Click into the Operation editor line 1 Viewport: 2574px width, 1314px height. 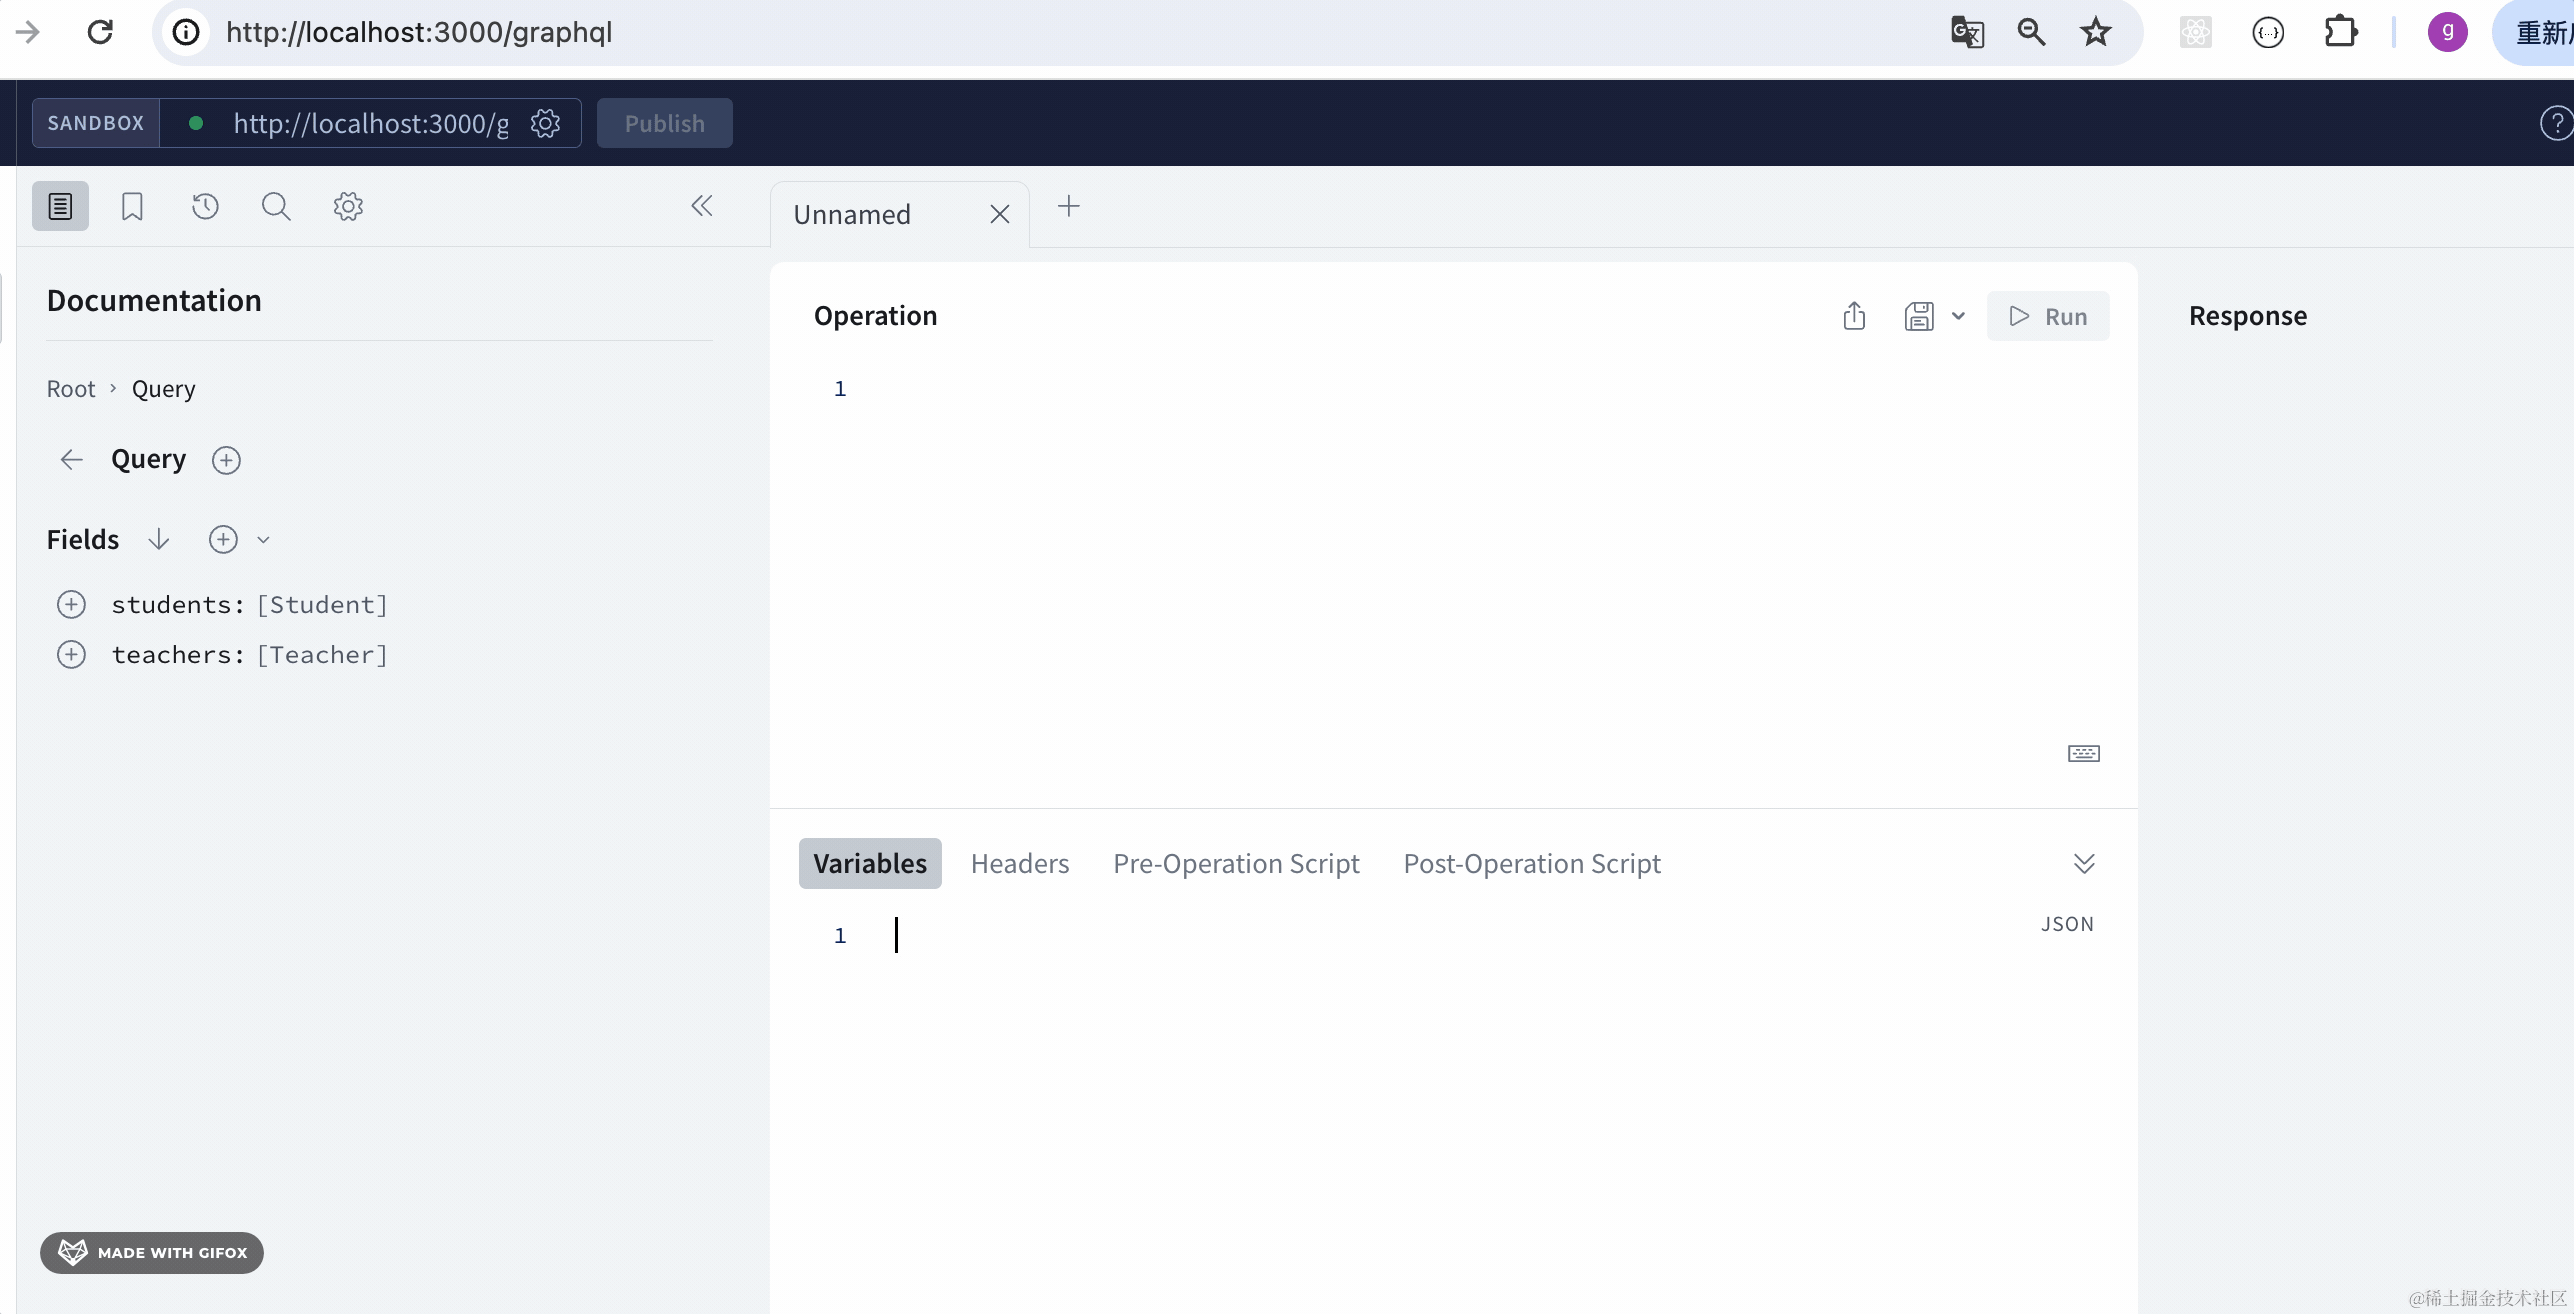pos(1300,389)
